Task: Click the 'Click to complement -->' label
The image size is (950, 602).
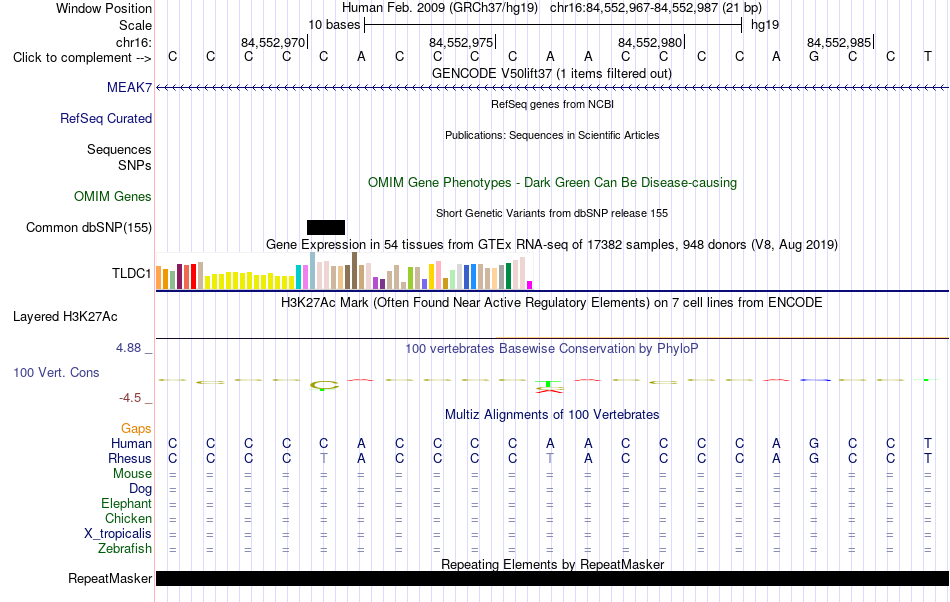Action: (82, 58)
